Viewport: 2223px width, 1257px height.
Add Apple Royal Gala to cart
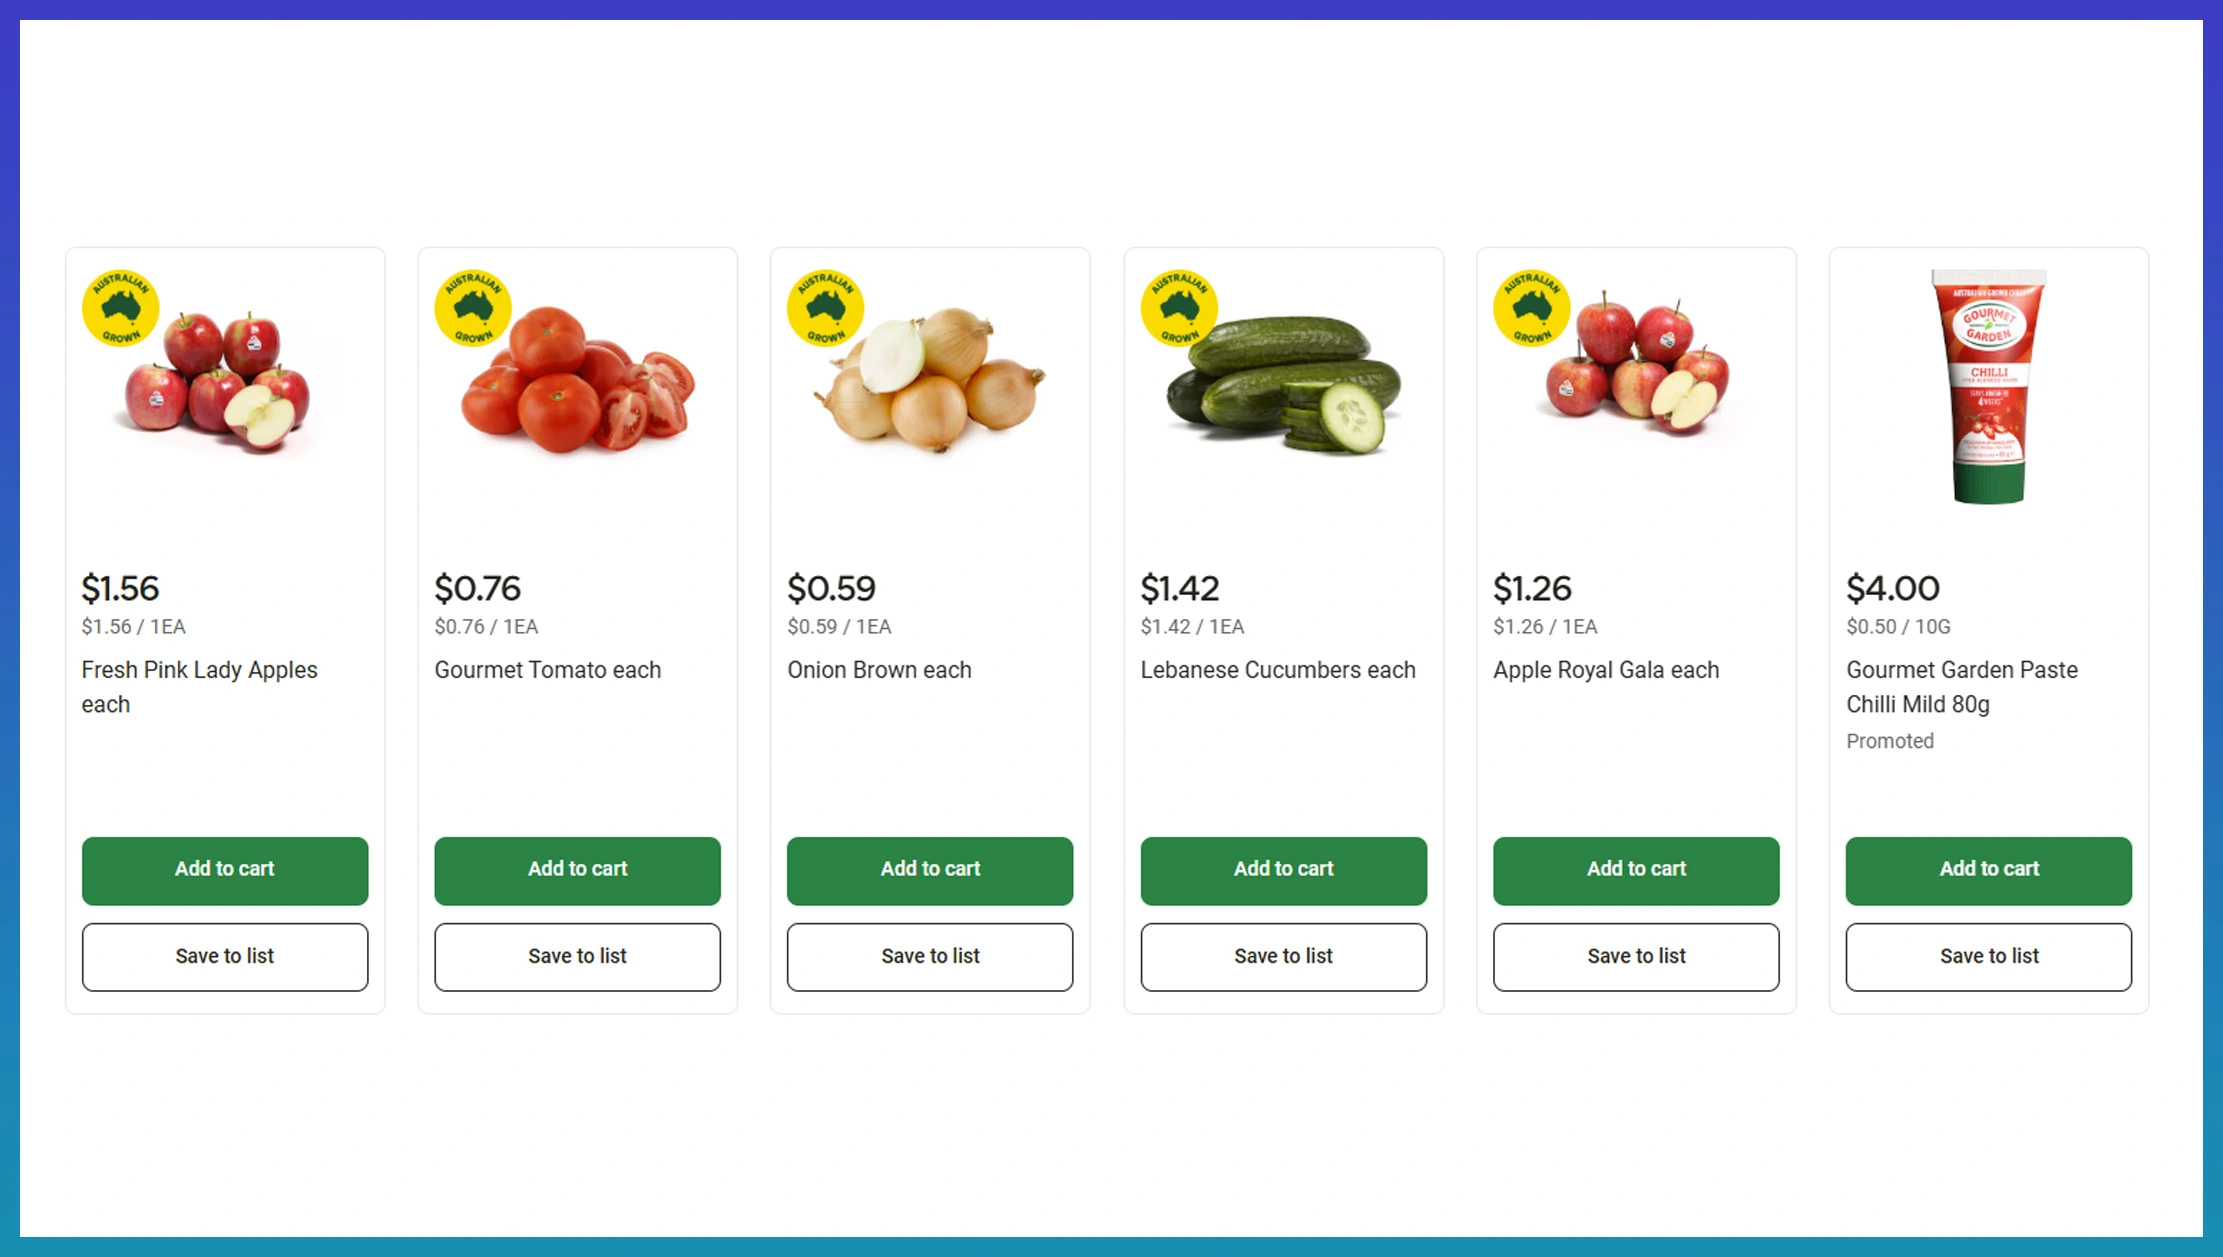pyautogui.click(x=1636, y=870)
